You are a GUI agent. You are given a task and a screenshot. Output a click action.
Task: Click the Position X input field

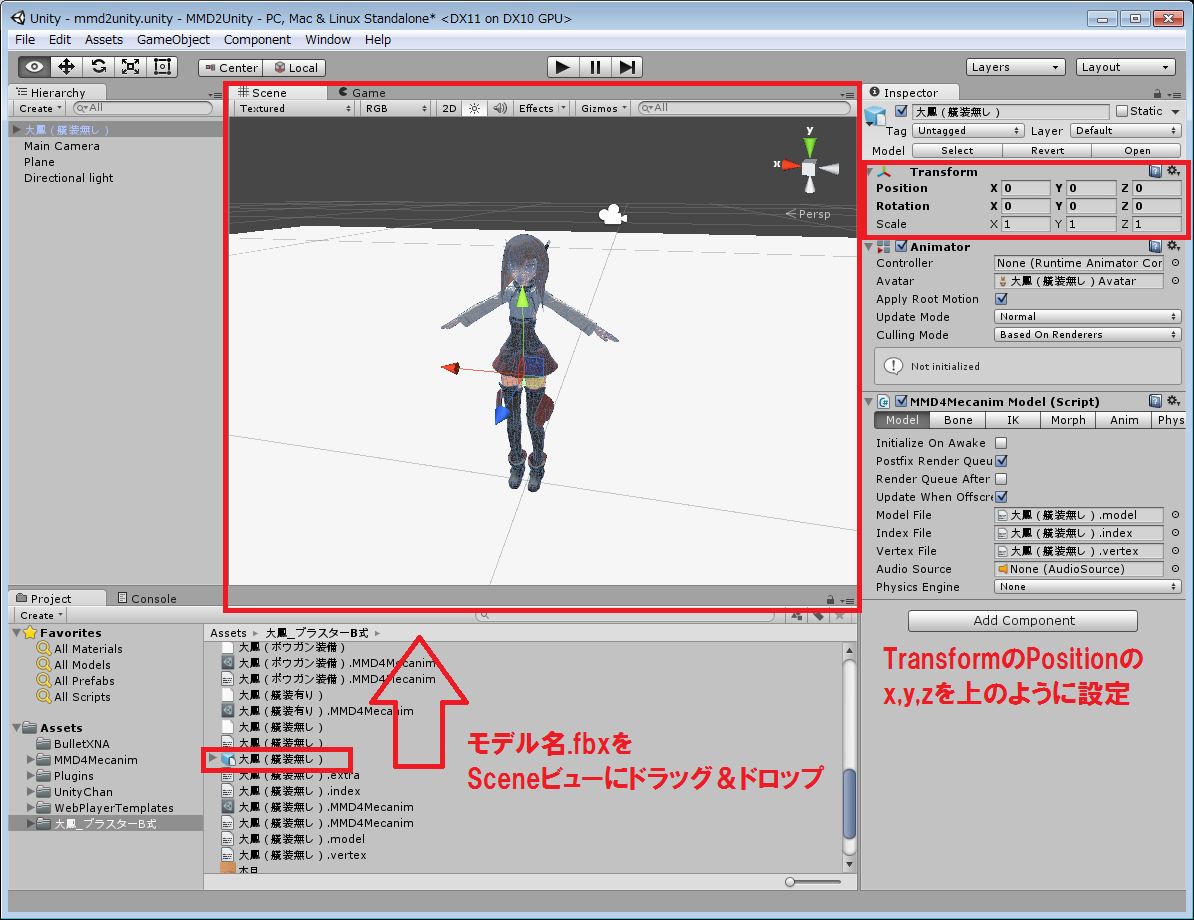pyautogui.click(x=1026, y=188)
